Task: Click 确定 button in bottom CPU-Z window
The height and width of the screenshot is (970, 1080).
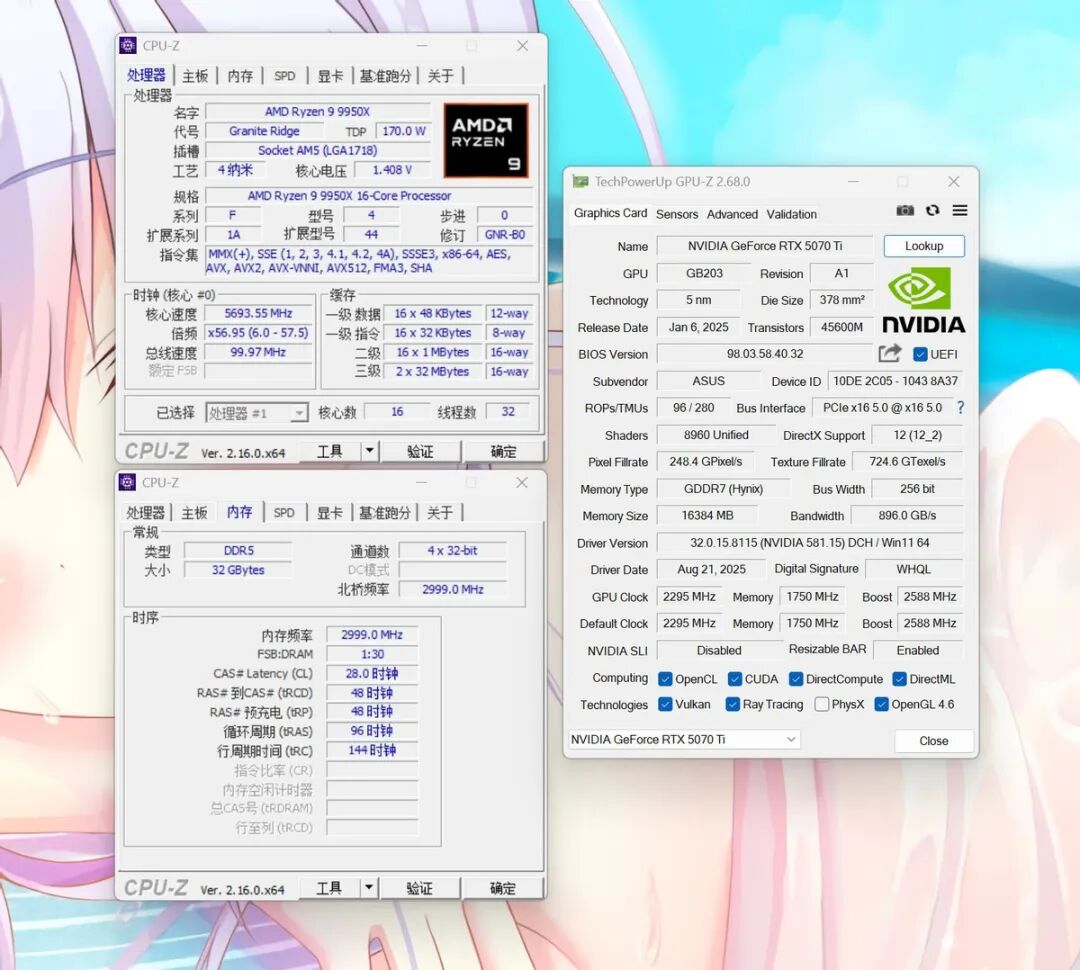Action: click(502, 888)
